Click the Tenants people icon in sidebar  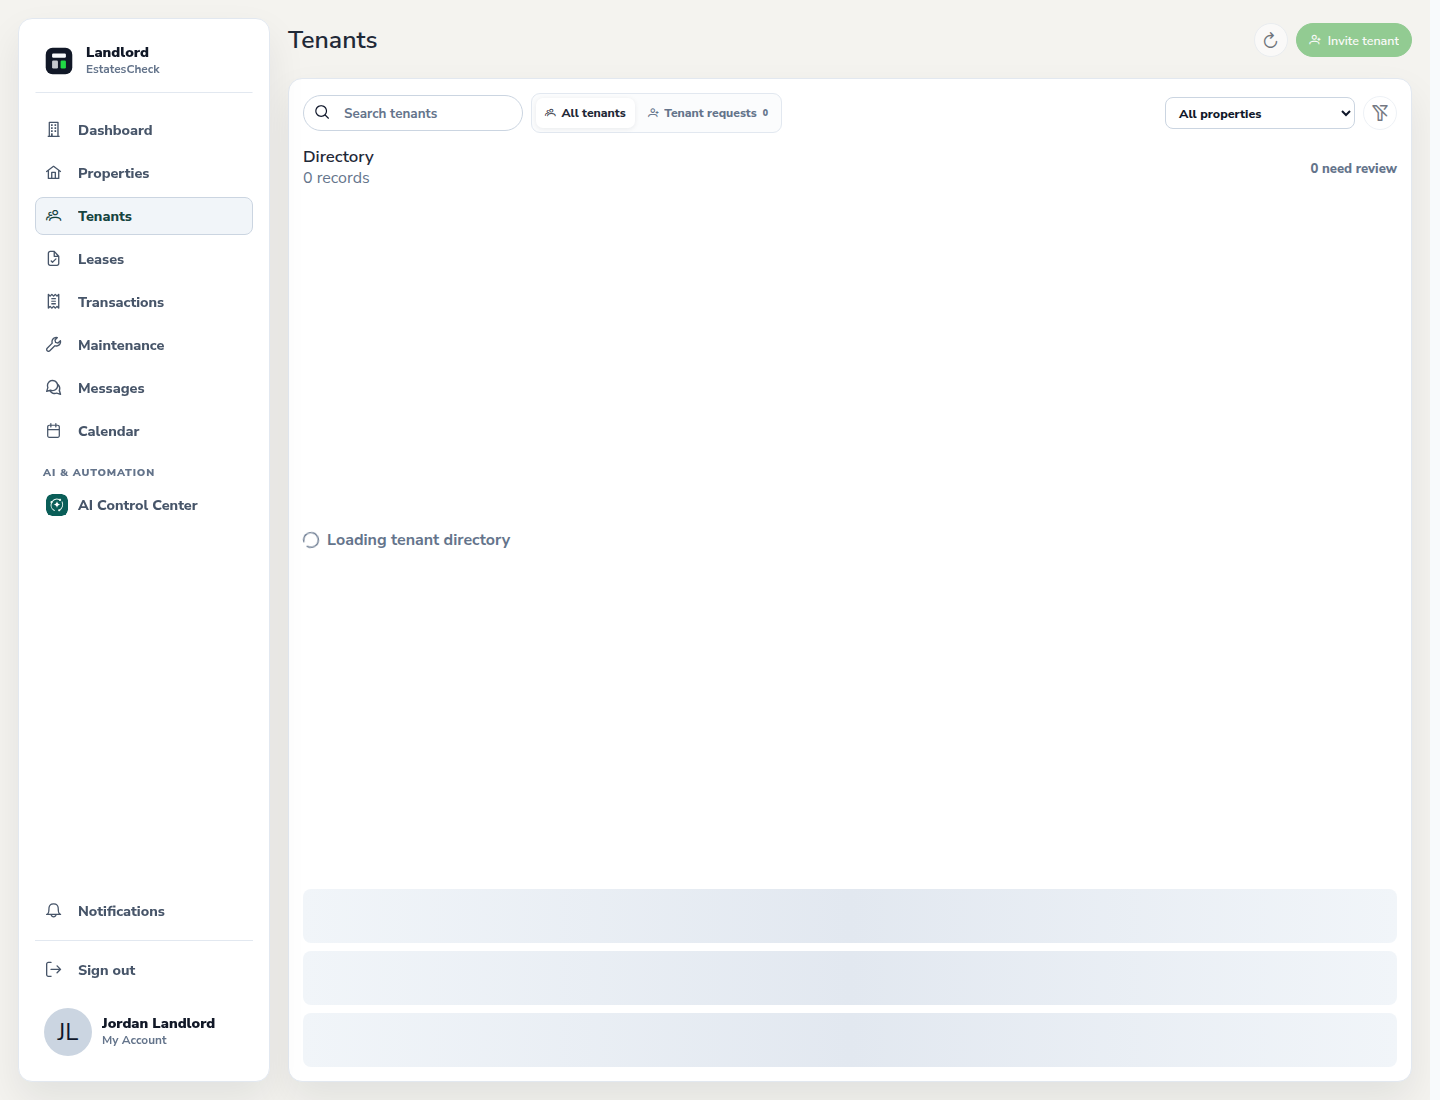coord(54,216)
